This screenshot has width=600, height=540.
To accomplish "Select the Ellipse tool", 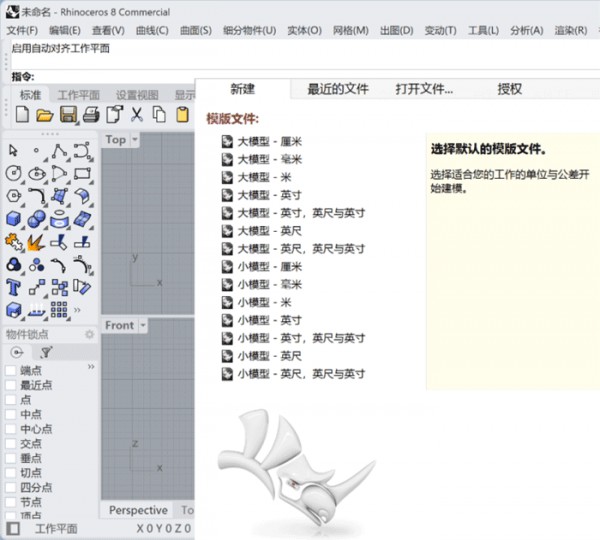I will pos(37,173).
